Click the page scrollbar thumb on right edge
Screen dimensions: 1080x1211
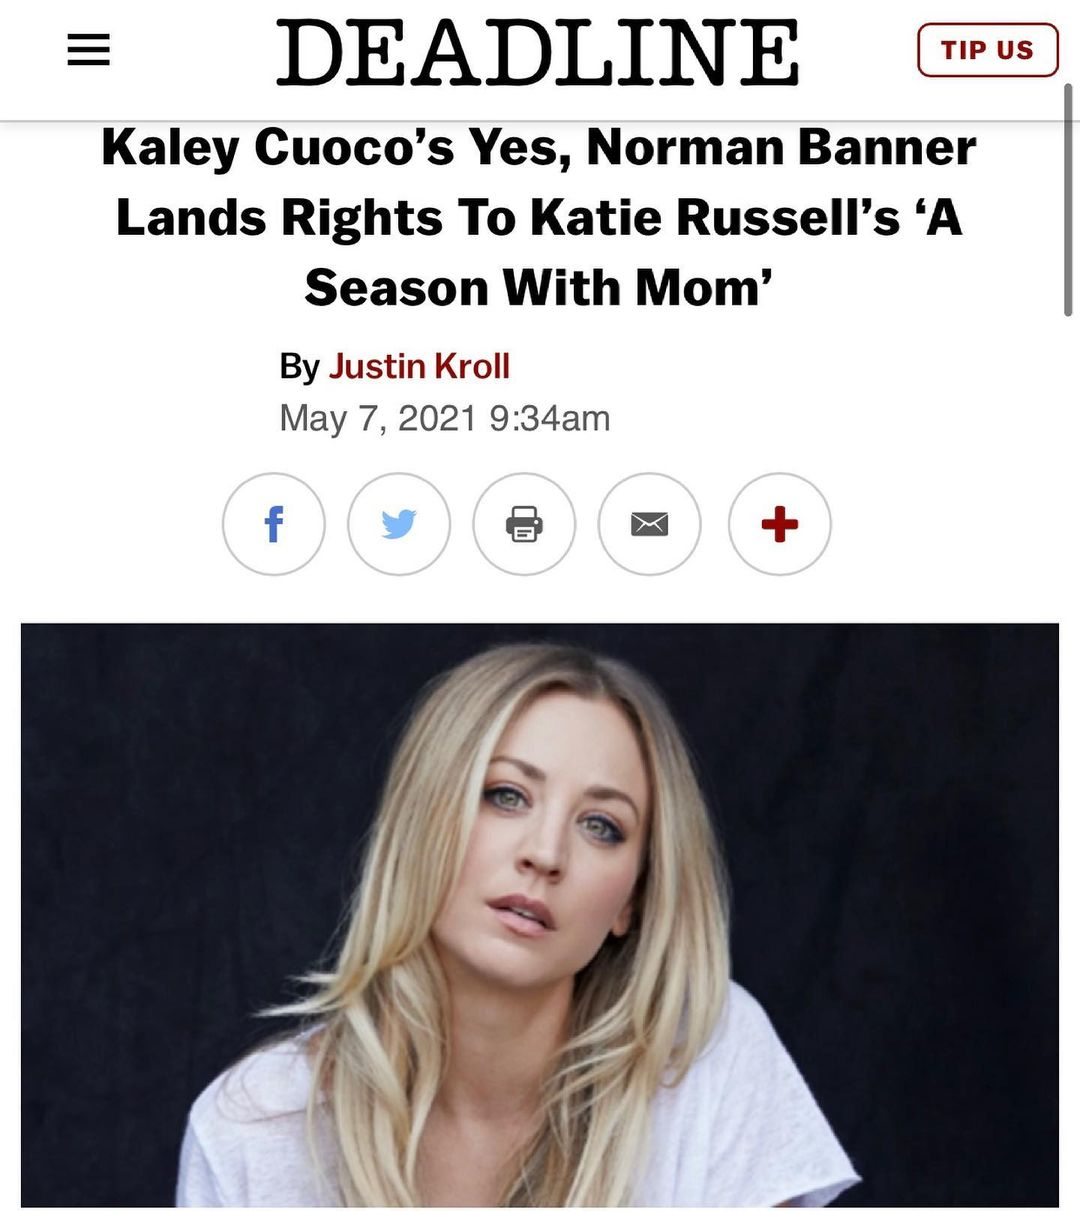point(1069,200)
